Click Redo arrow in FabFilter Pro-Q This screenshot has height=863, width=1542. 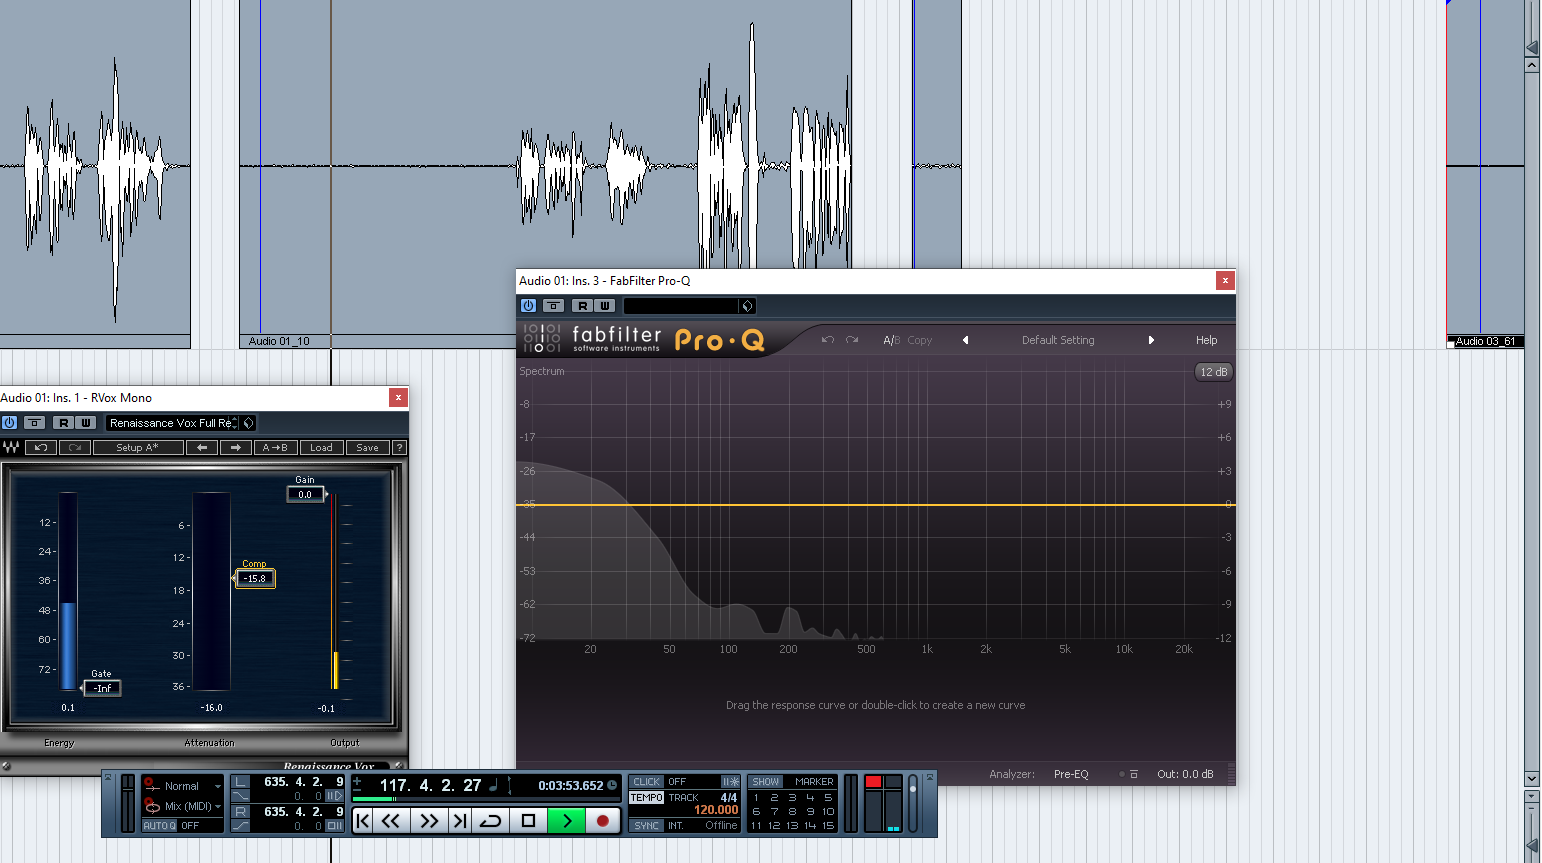click(852, 340)
